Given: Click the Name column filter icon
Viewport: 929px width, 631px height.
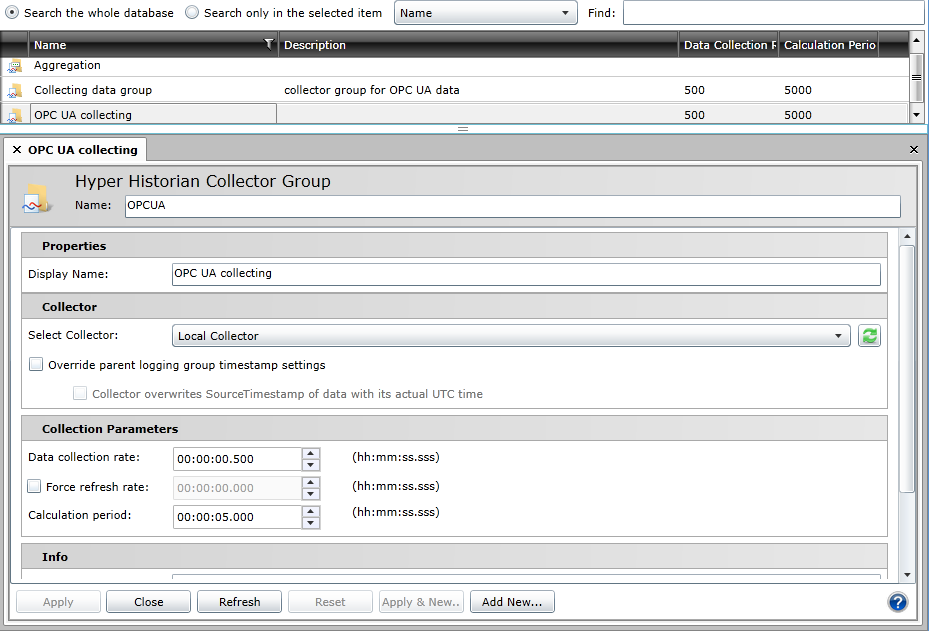Looking at the screenshot, I should [x=268, y=44].
